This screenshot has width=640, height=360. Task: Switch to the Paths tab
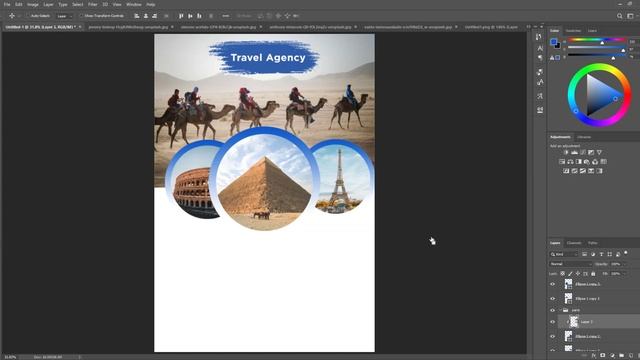[593, 243]
